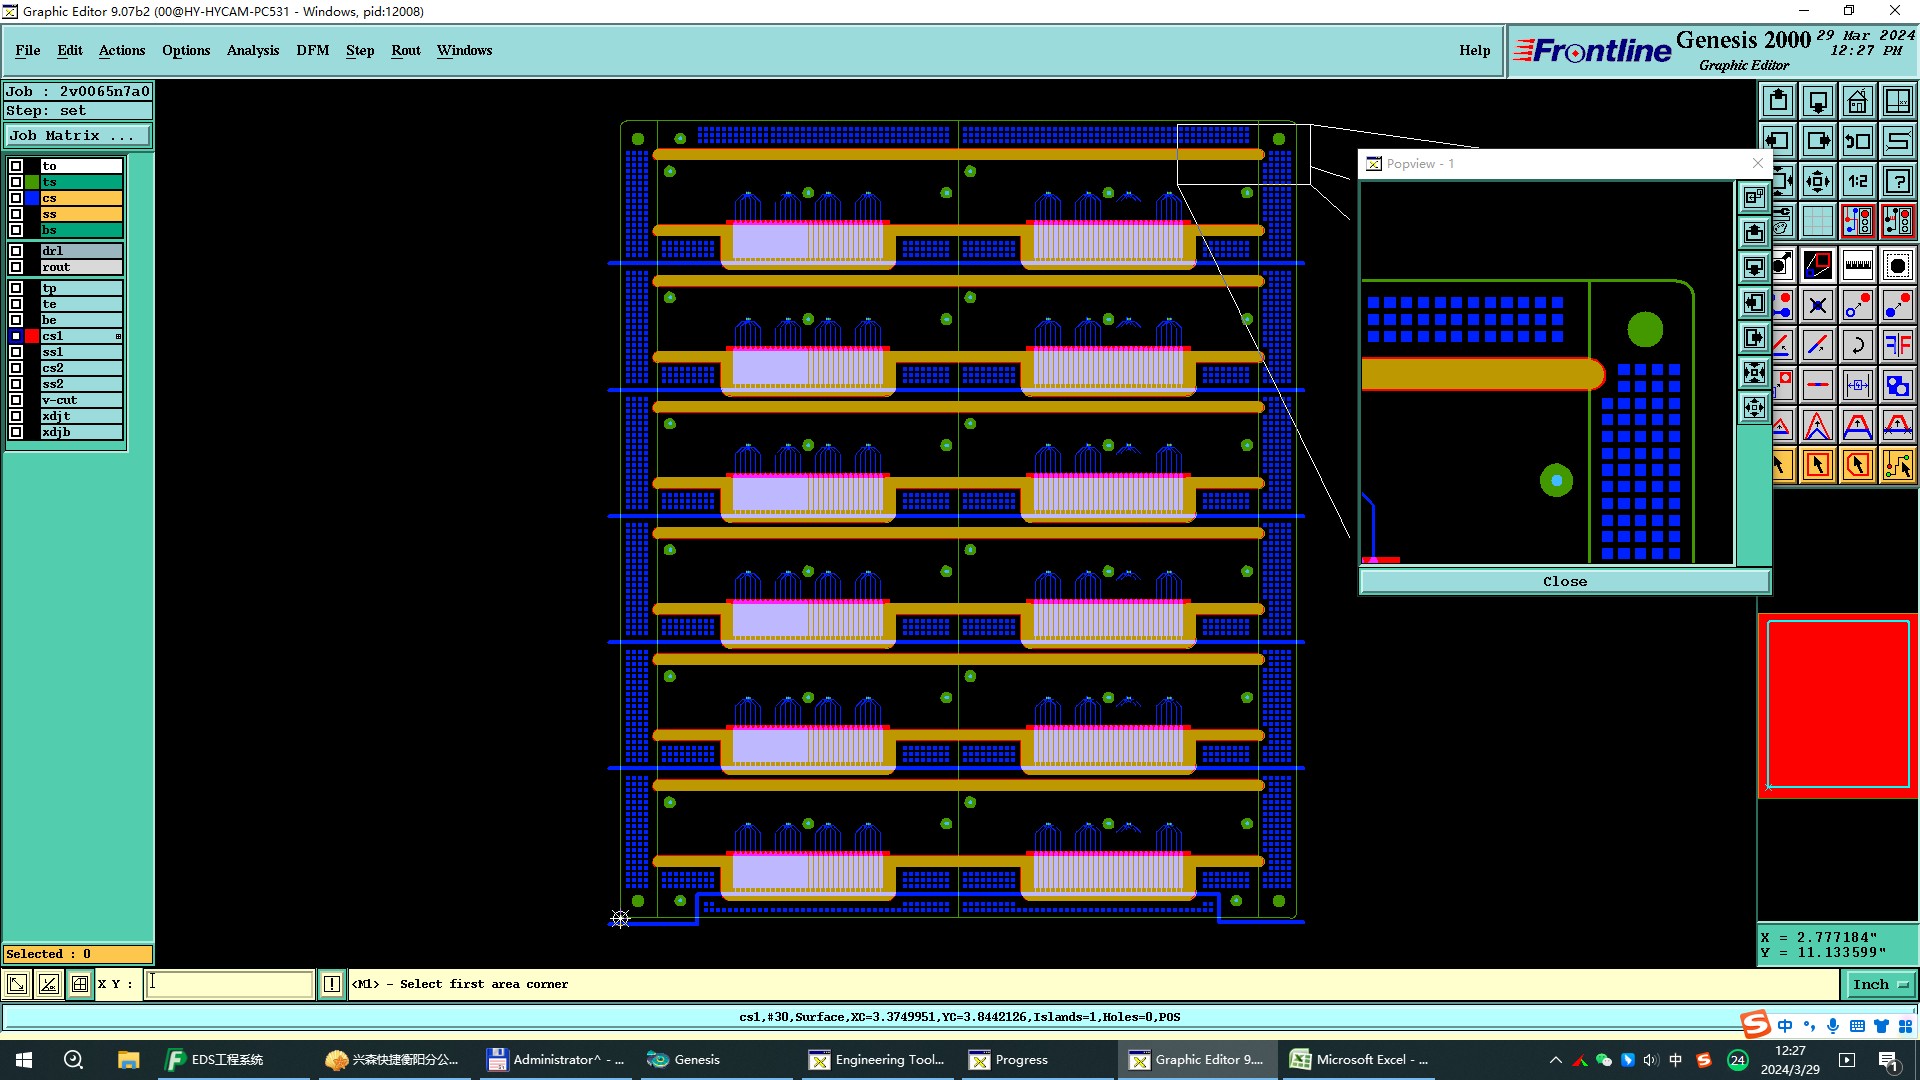Click the X Y coordinate input field

[230, 984]
